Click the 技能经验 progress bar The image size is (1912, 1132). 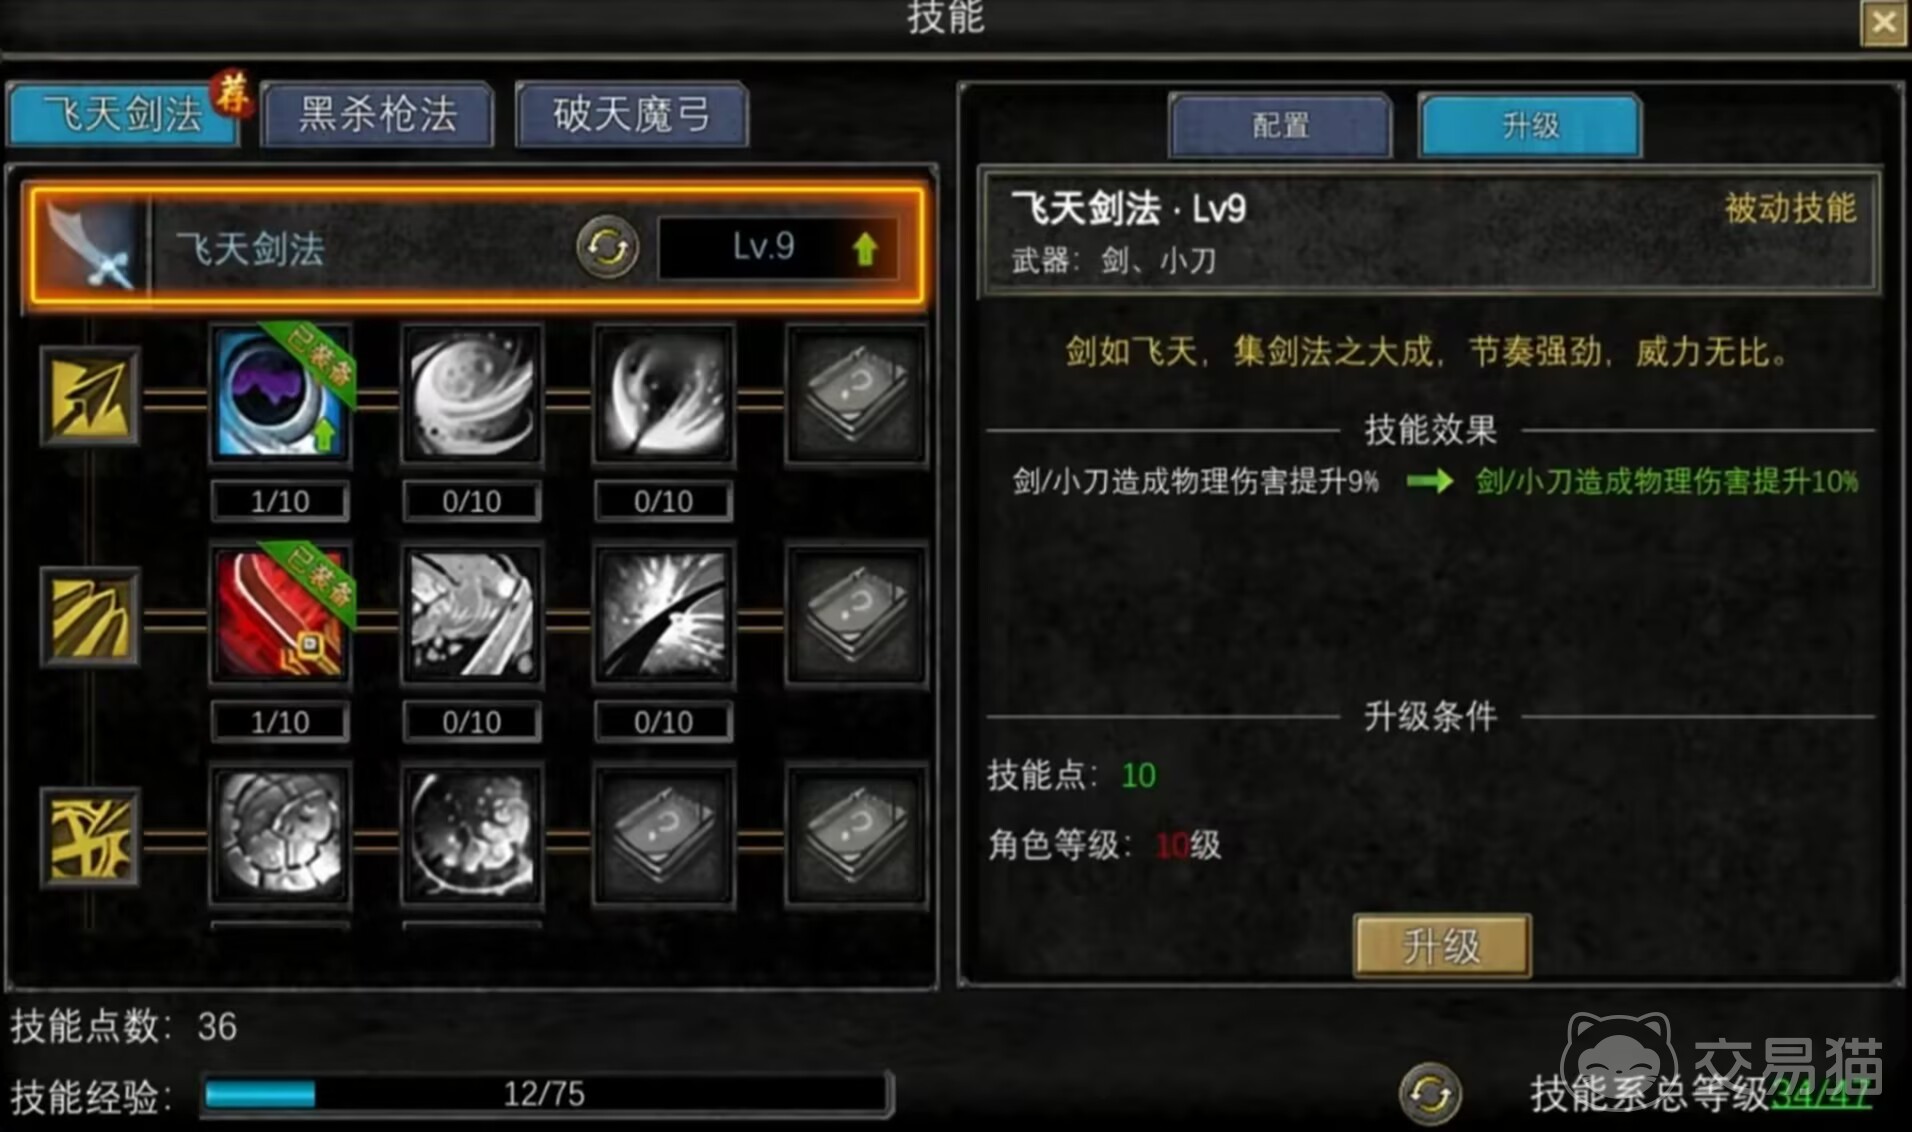pyautogui.click(x=545, y=1094)
